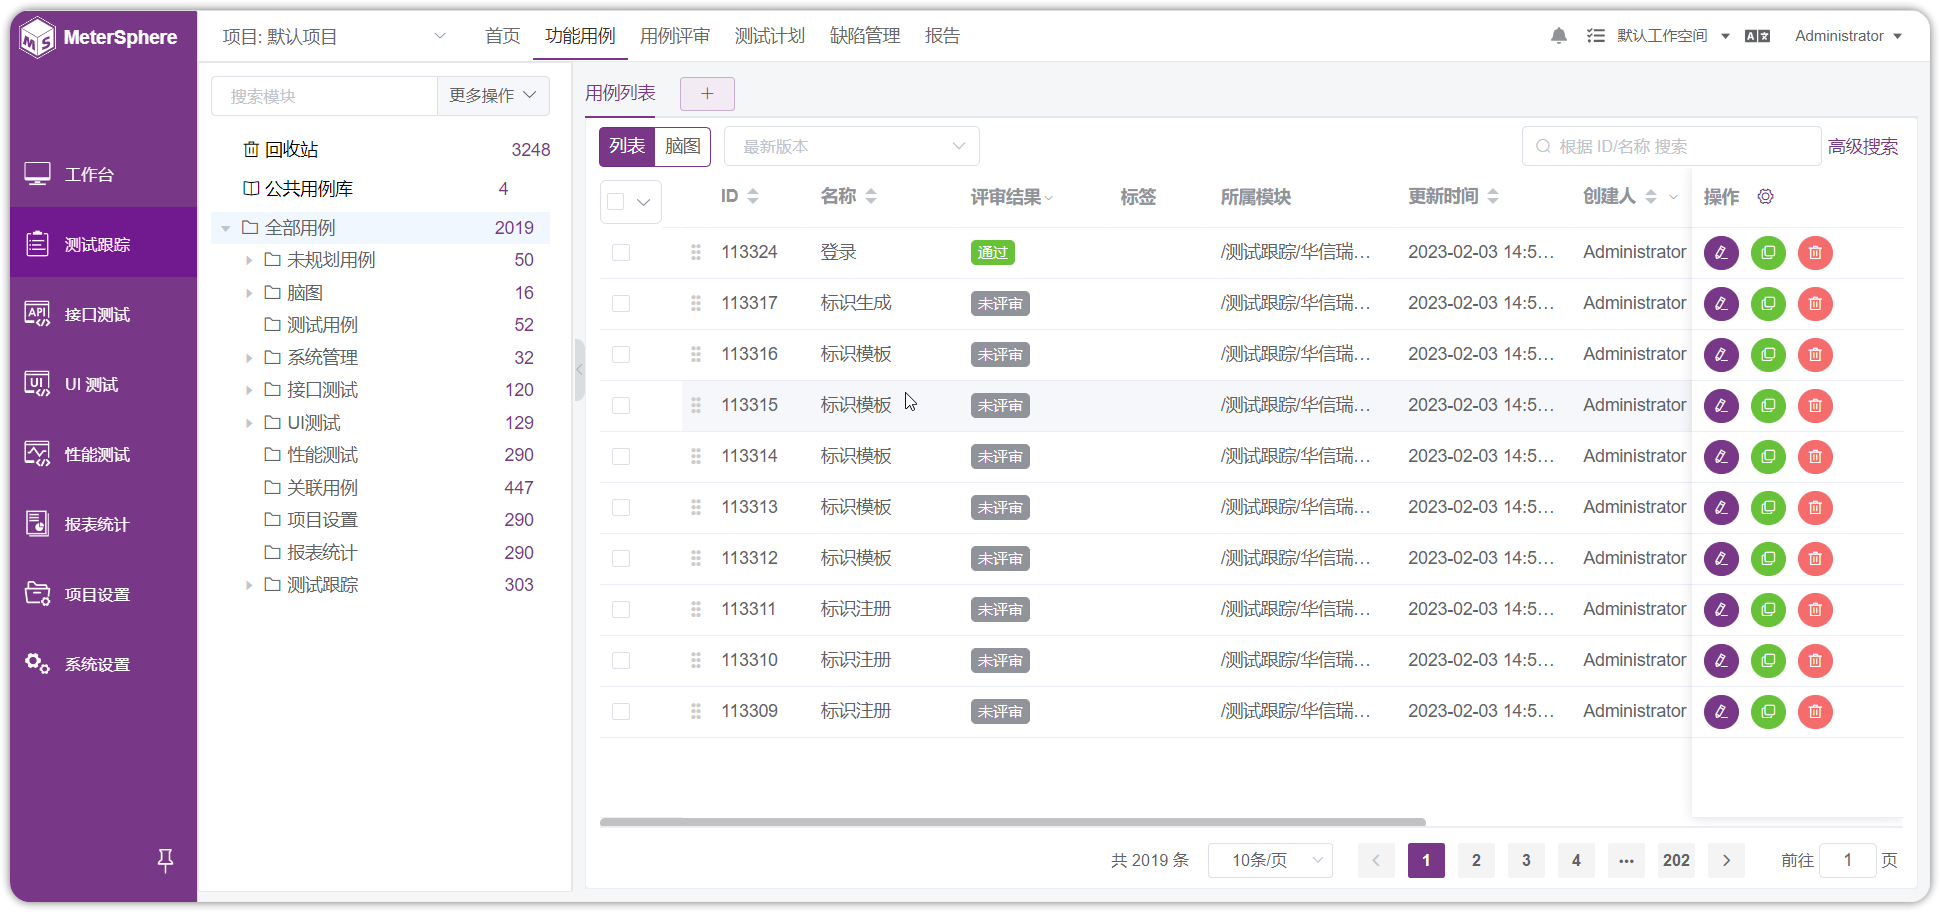Go to the 缺陷管理 tab
1940x912 pixels.
click(865, 36)
